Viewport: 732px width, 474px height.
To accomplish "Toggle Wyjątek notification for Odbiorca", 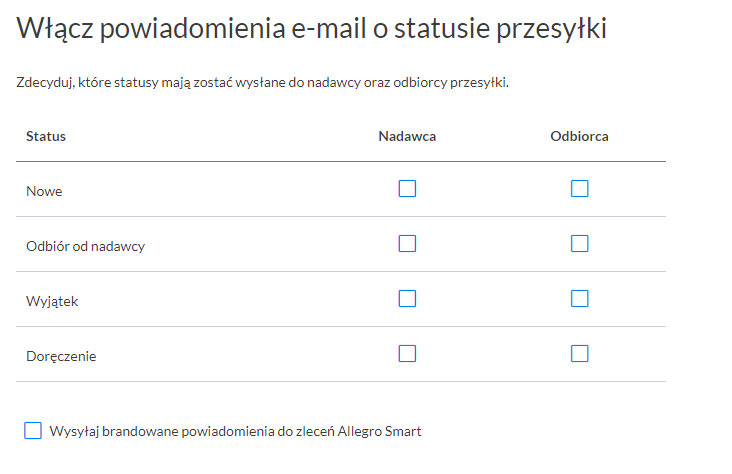I will point(580,299).
